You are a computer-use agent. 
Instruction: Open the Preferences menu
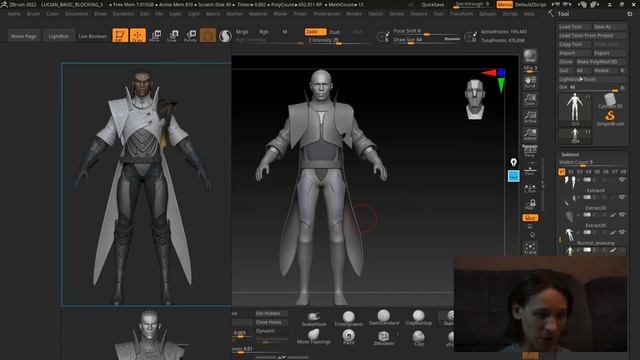[x=327, y=14]
